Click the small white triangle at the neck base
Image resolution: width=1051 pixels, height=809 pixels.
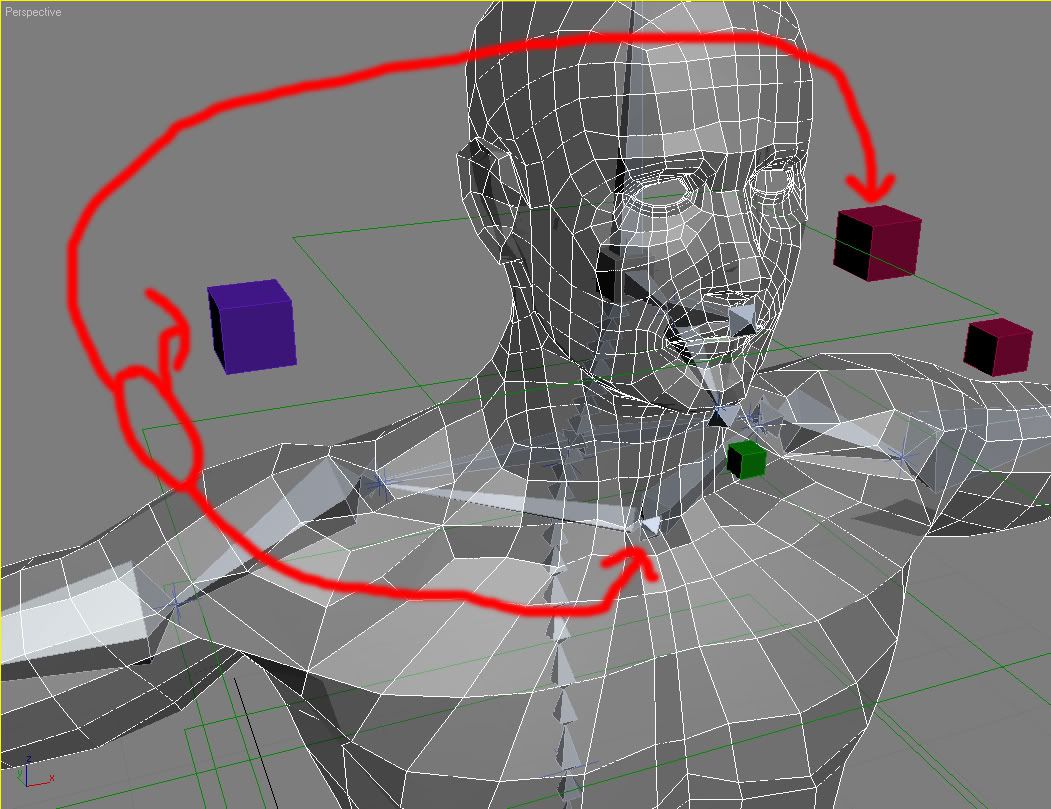pos(651,525)
